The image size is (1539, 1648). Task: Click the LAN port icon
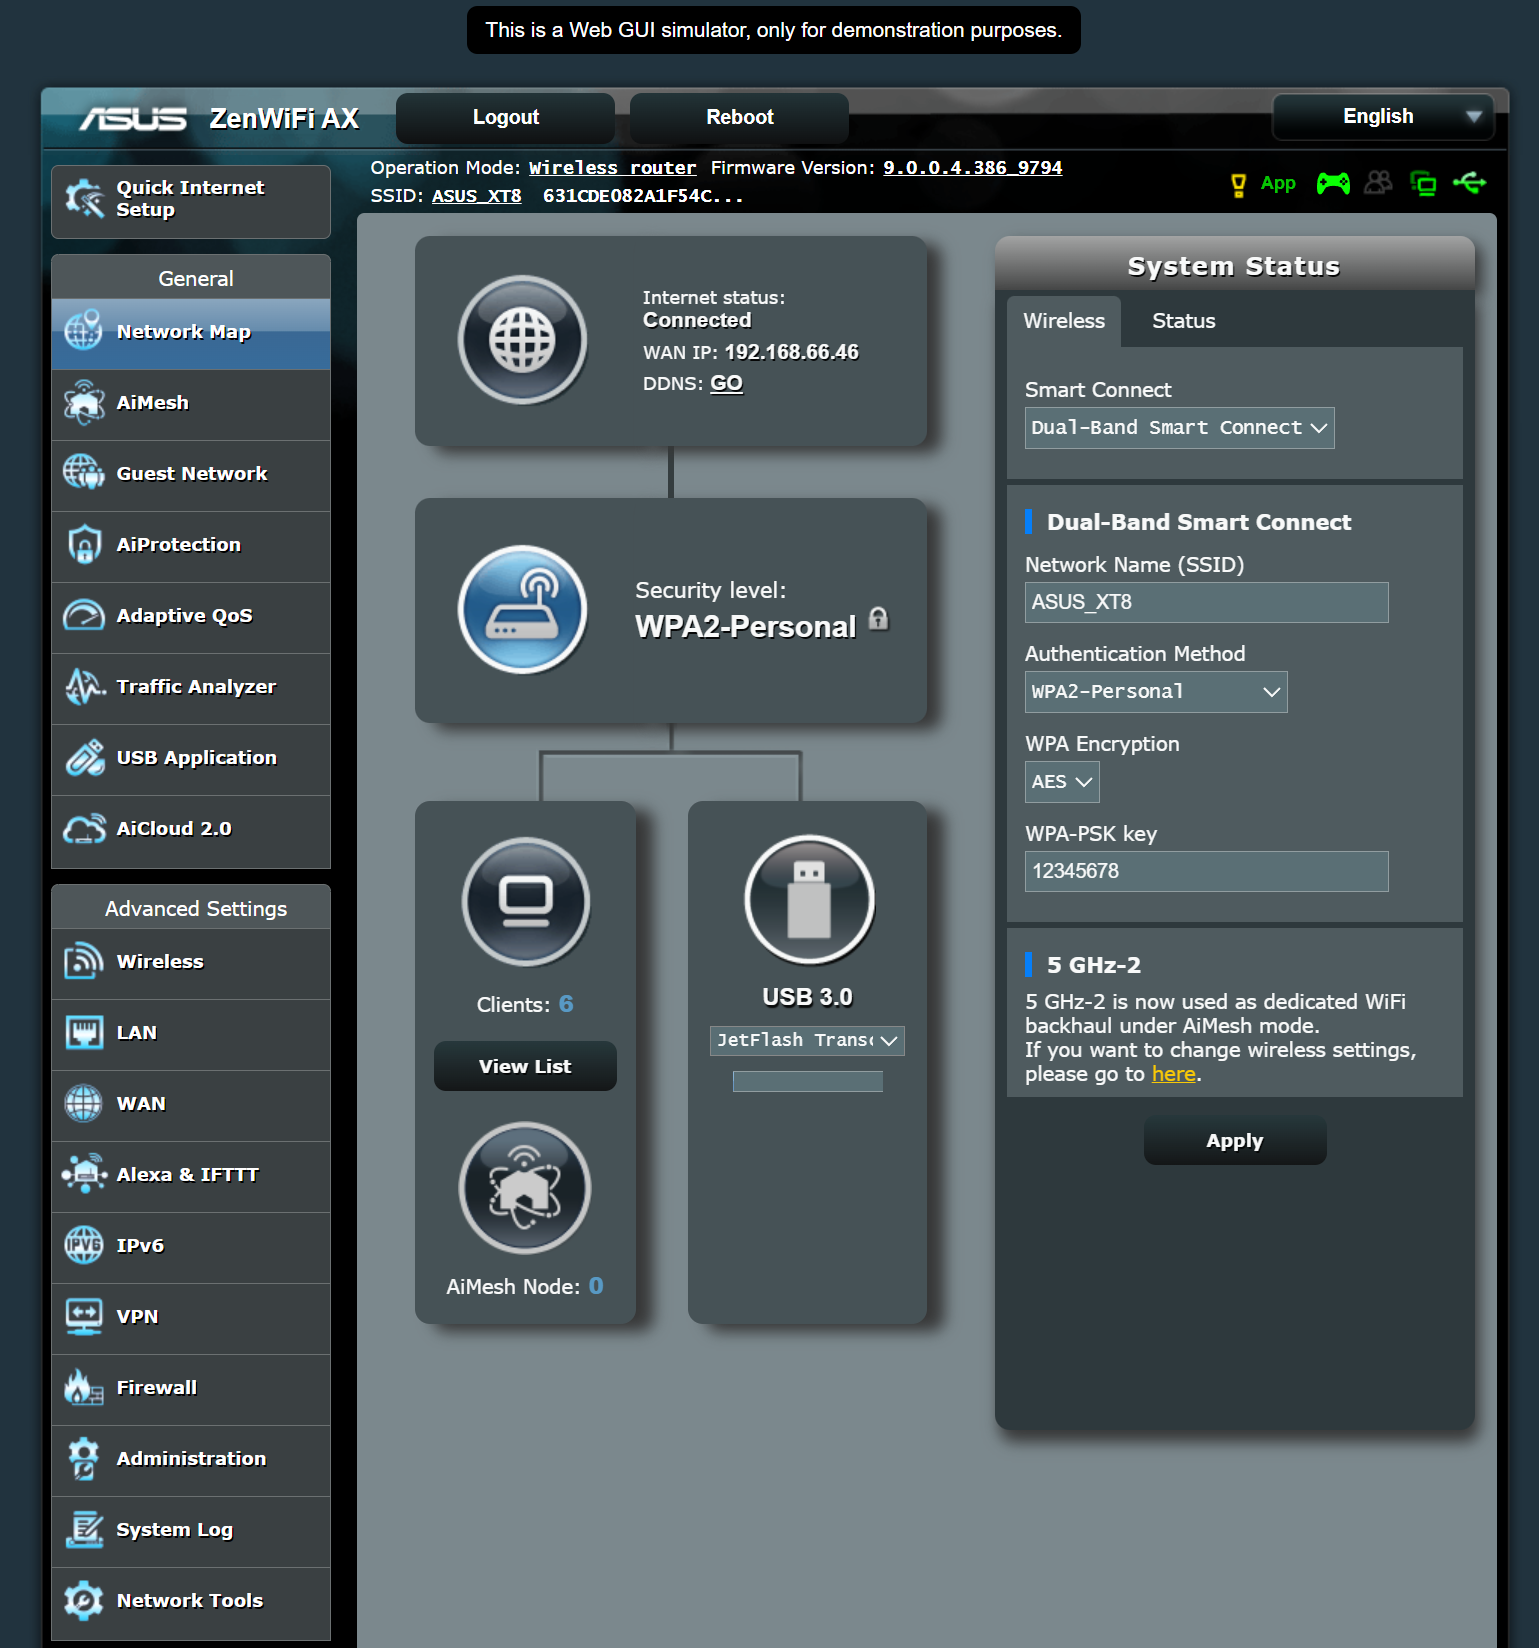click(84, 1032)
